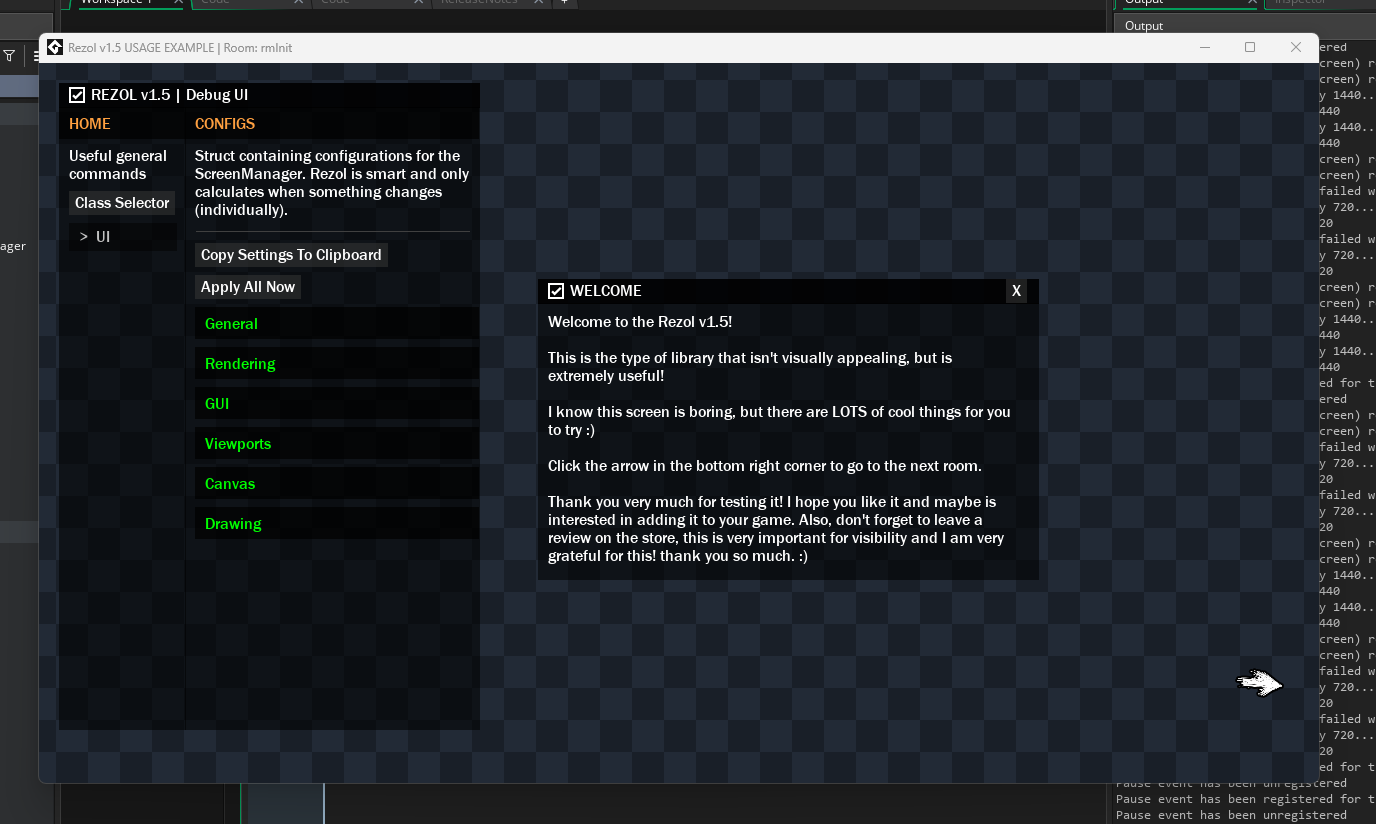1376x824 pixels.
Task: Click the hamburger menu icon near the filter
Action: (34, 55)
